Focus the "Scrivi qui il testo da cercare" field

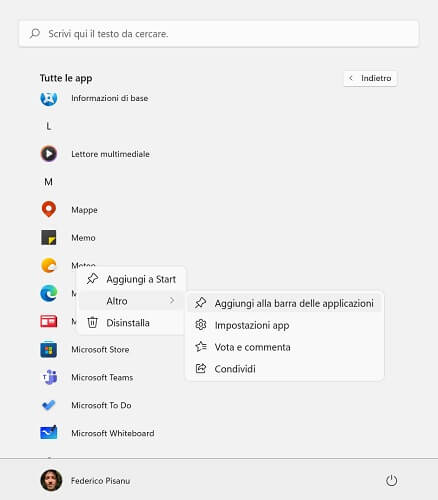click(x=219, y=34)
